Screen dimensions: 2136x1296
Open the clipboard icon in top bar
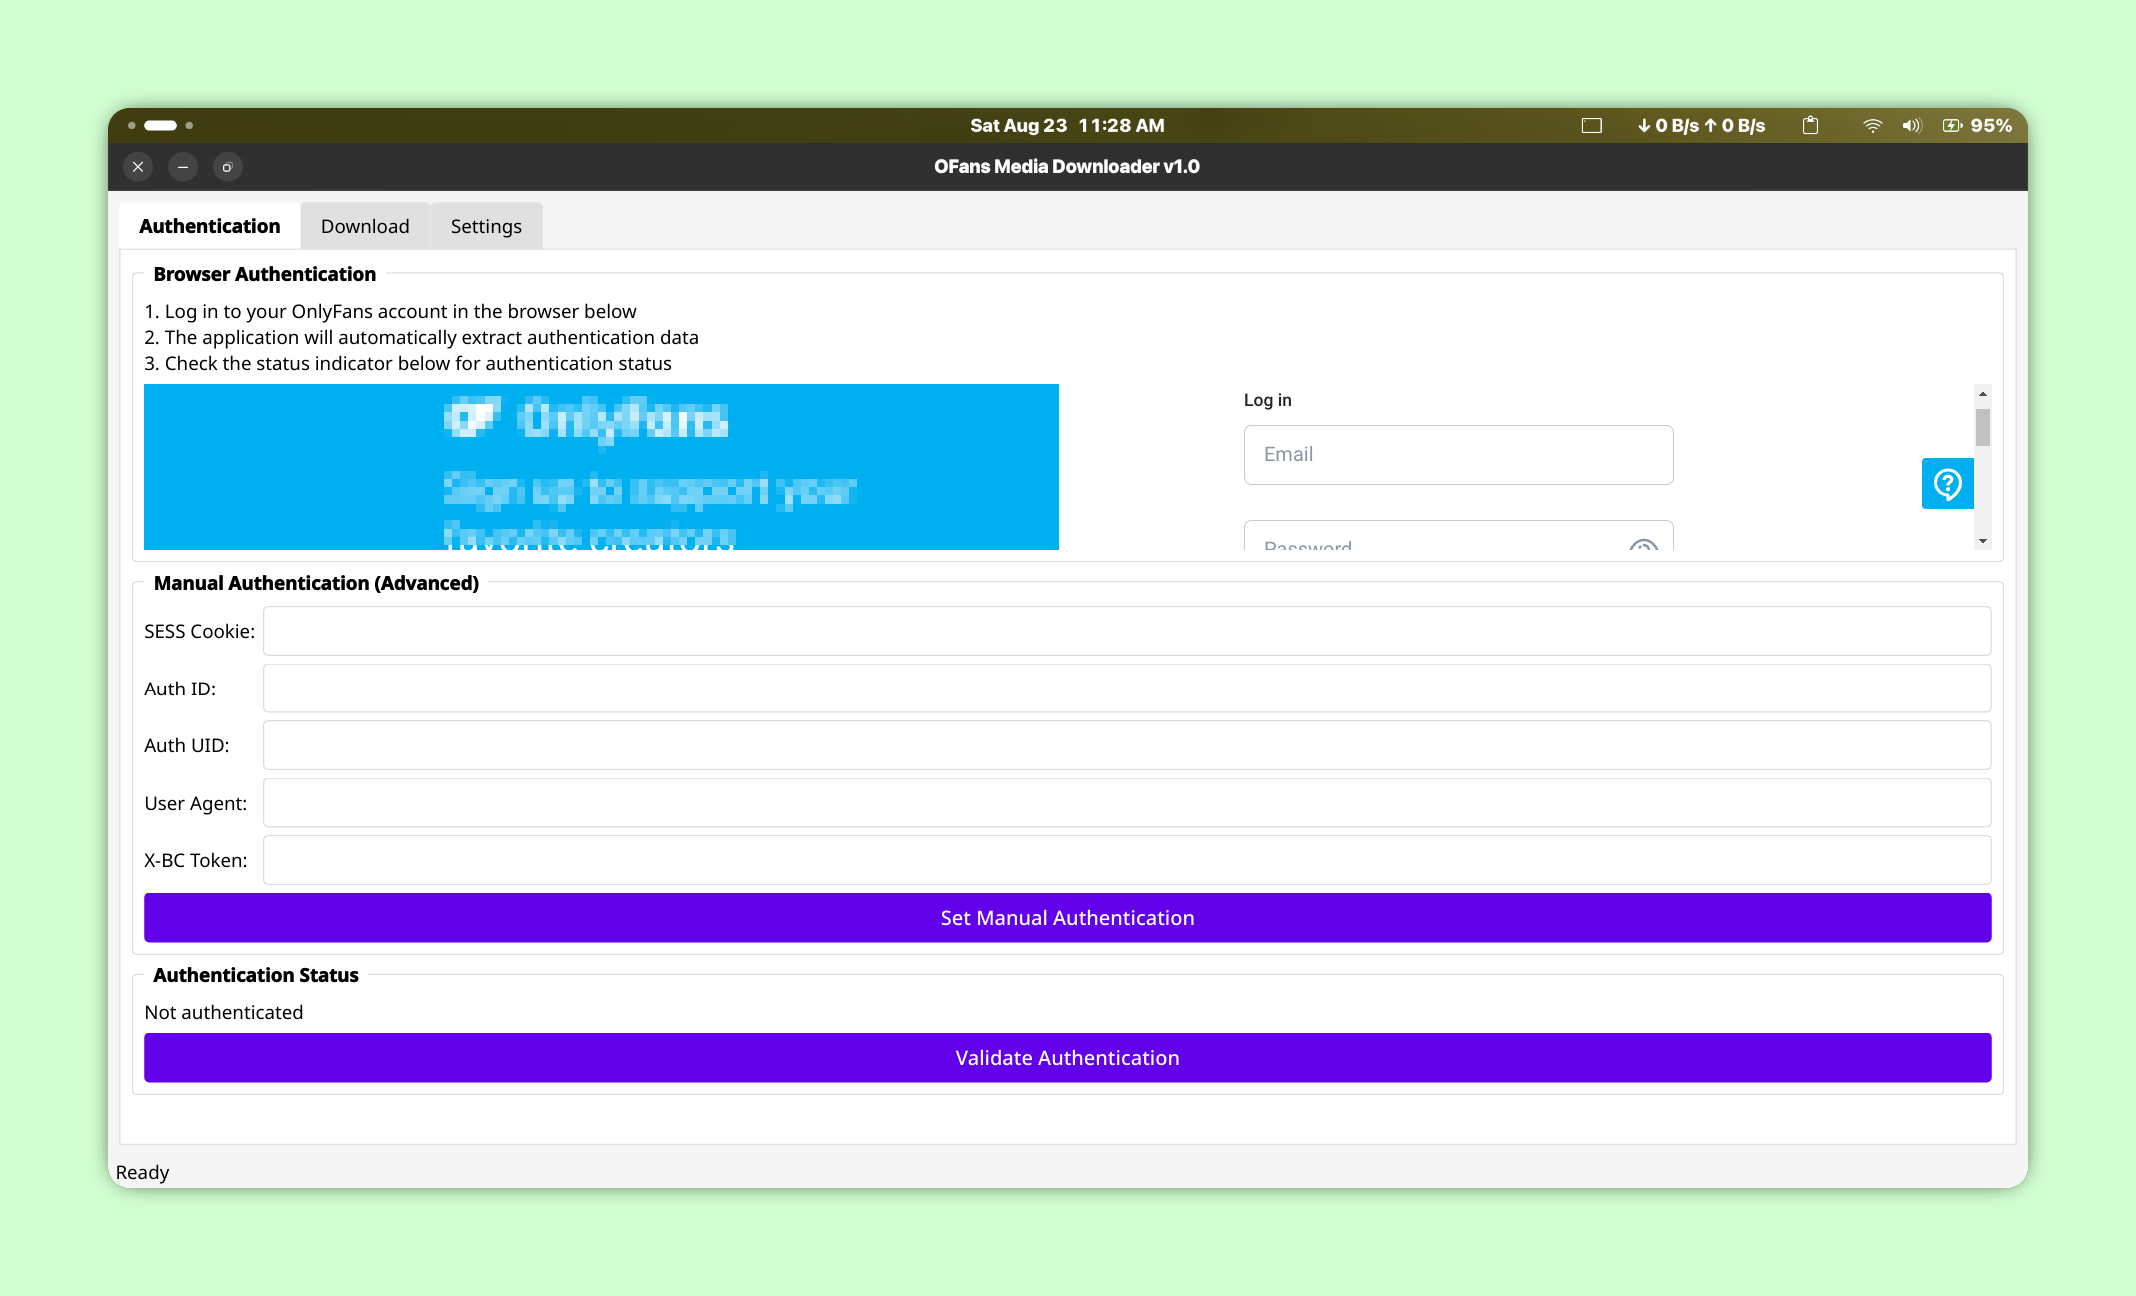[x=1810, y=126]
